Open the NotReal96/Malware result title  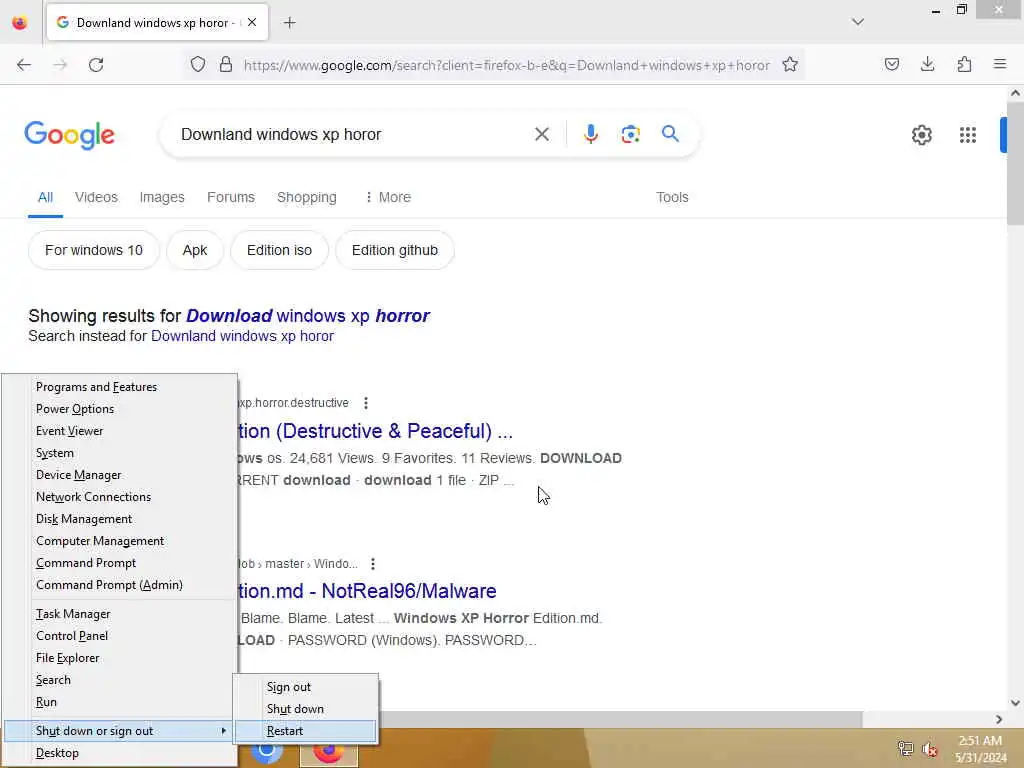pyautogui.click(x=367, y=591)
